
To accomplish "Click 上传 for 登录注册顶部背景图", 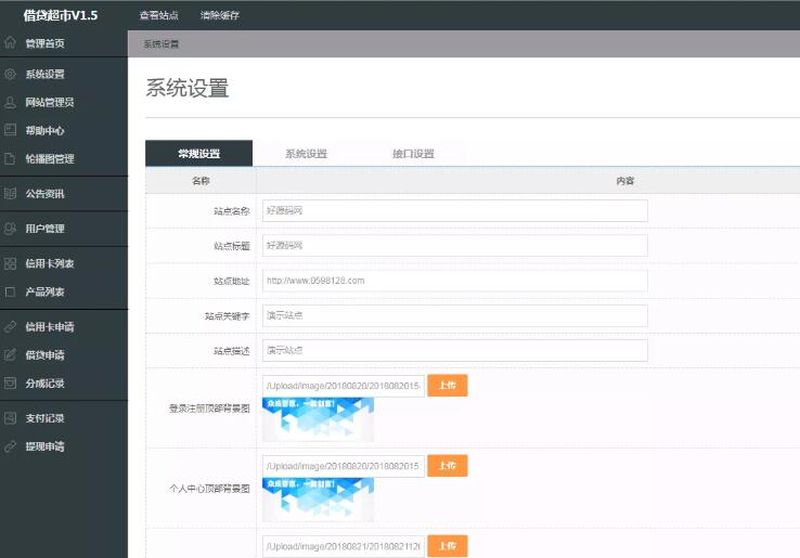I will click(x=447, y=385).
